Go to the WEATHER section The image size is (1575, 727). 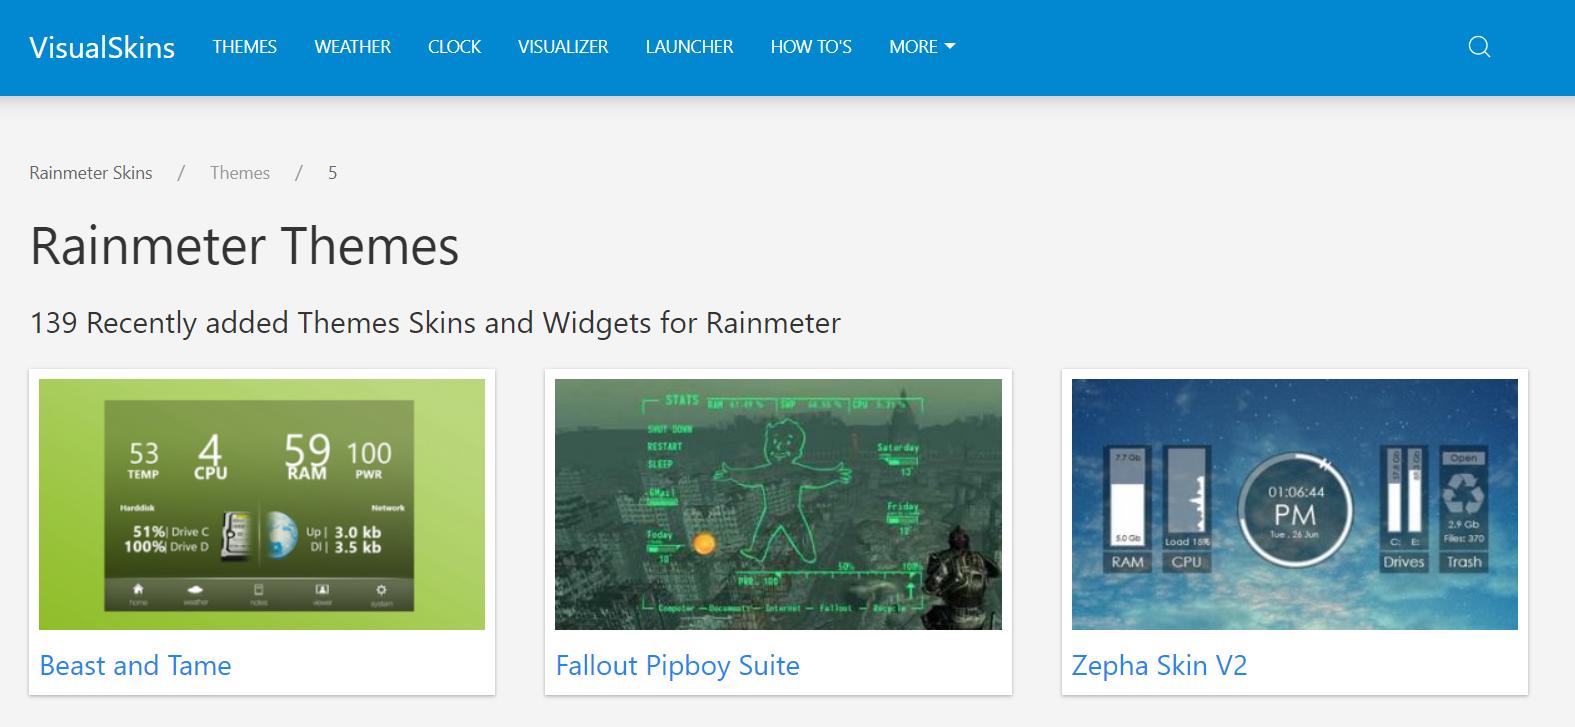(x=352, y=47)
